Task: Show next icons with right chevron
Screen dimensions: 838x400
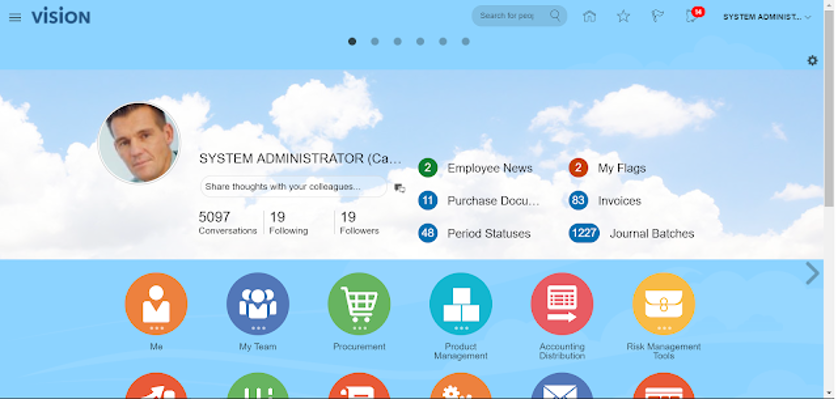Action: pyautogui.click(x=812, y=273)
